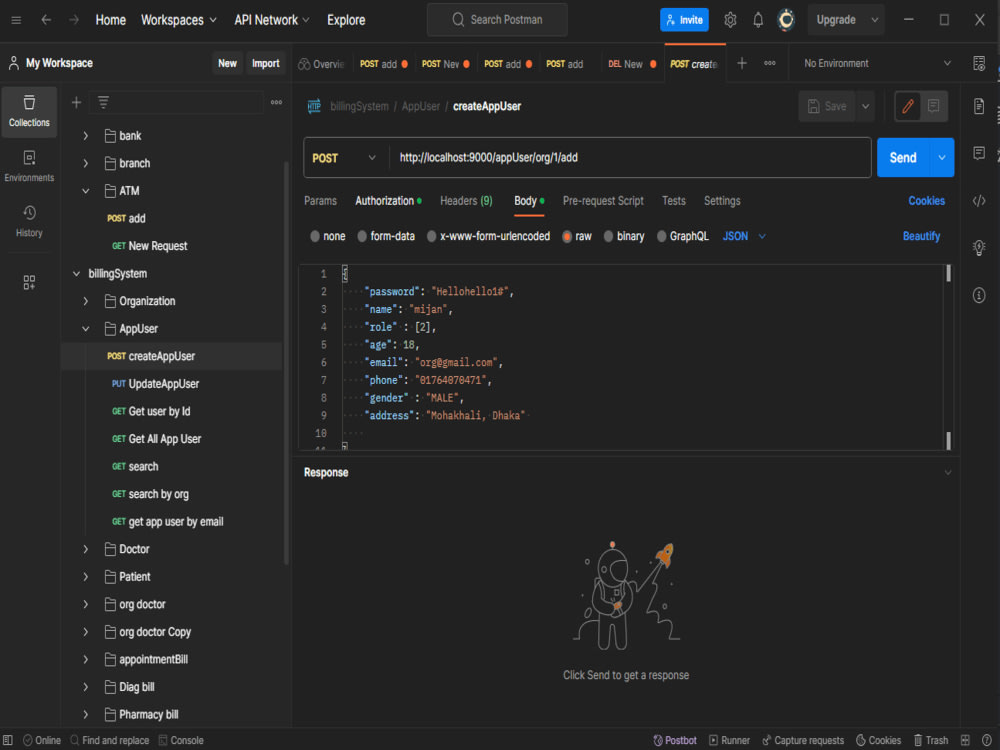Open the configure workspace sidebar icon
The width and height of the screenshot is (1000, 750).
[29, 282]
